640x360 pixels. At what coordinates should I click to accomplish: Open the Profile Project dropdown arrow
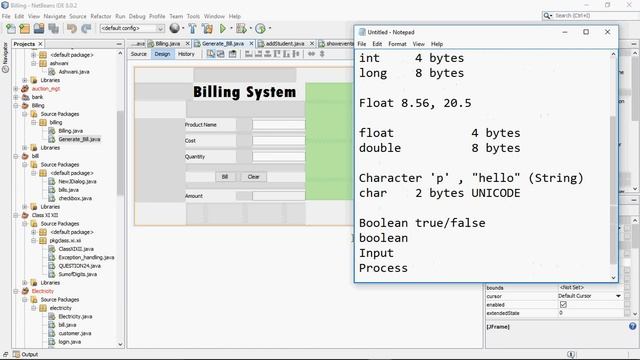(270, 28)
